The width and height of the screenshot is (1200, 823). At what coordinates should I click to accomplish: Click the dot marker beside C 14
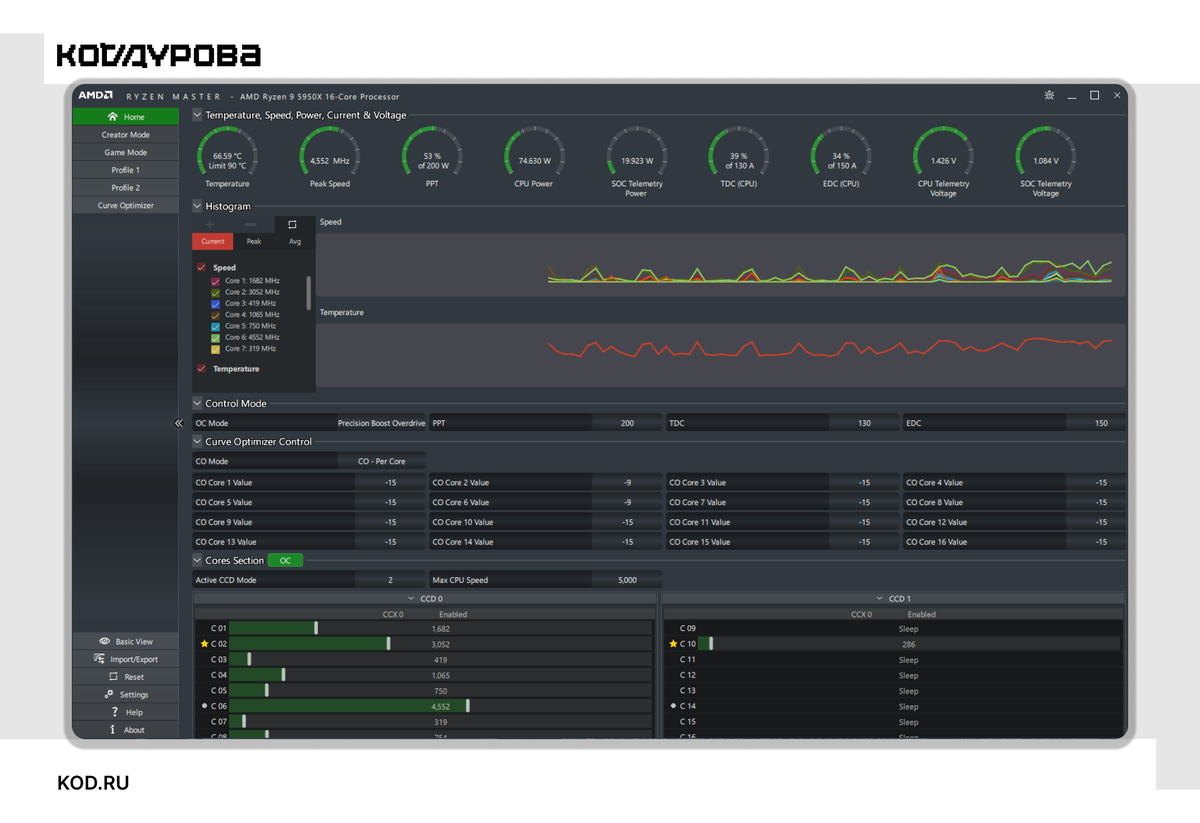click(673, 706)
